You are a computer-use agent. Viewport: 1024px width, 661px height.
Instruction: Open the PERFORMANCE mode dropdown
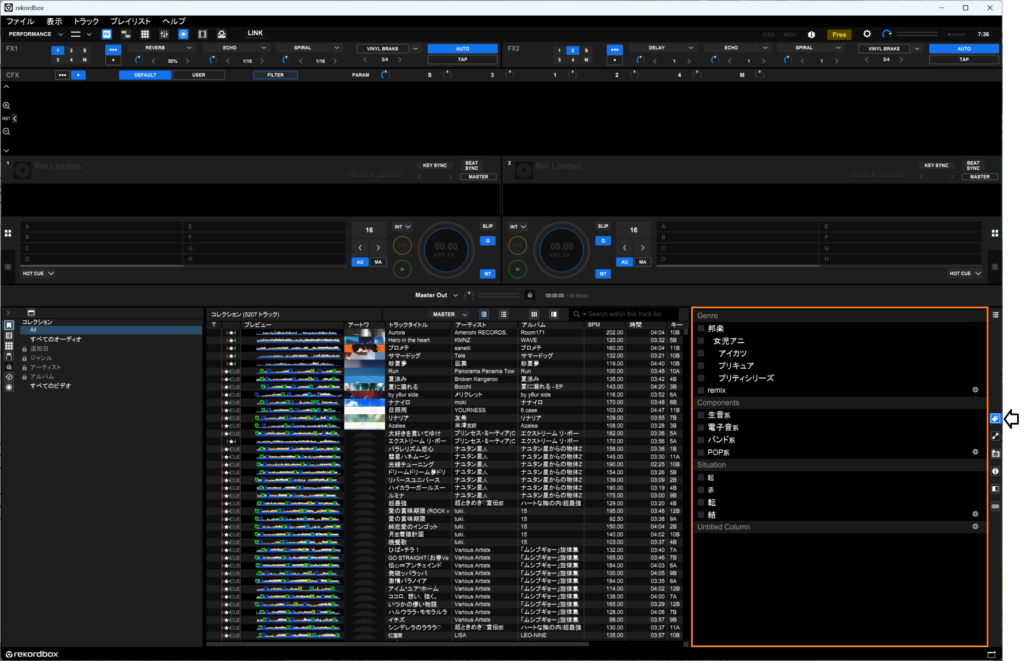click(35, 34)
